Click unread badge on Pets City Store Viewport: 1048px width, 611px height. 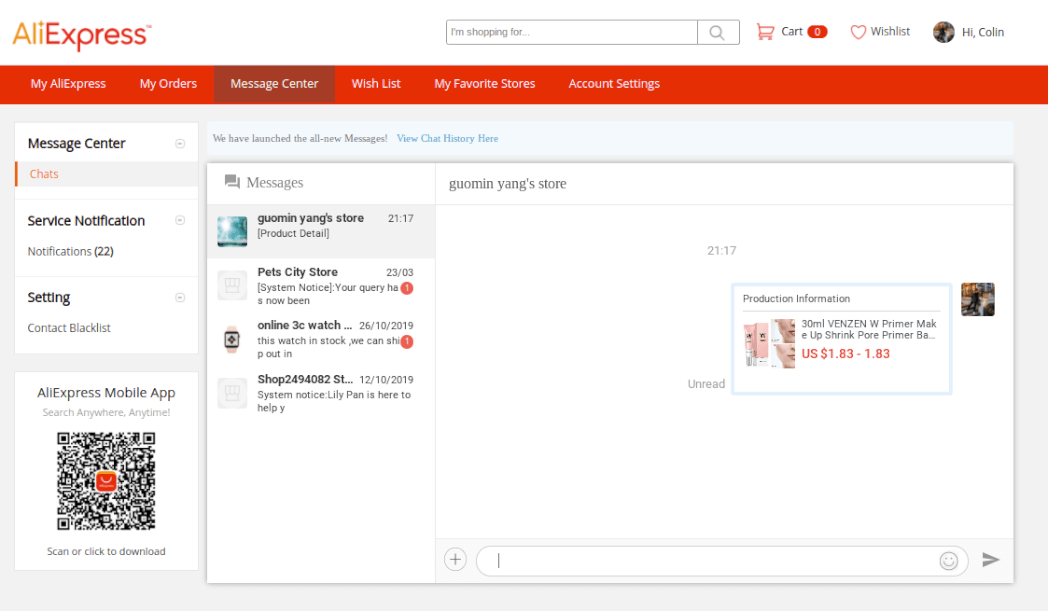(x=407, y=288)
